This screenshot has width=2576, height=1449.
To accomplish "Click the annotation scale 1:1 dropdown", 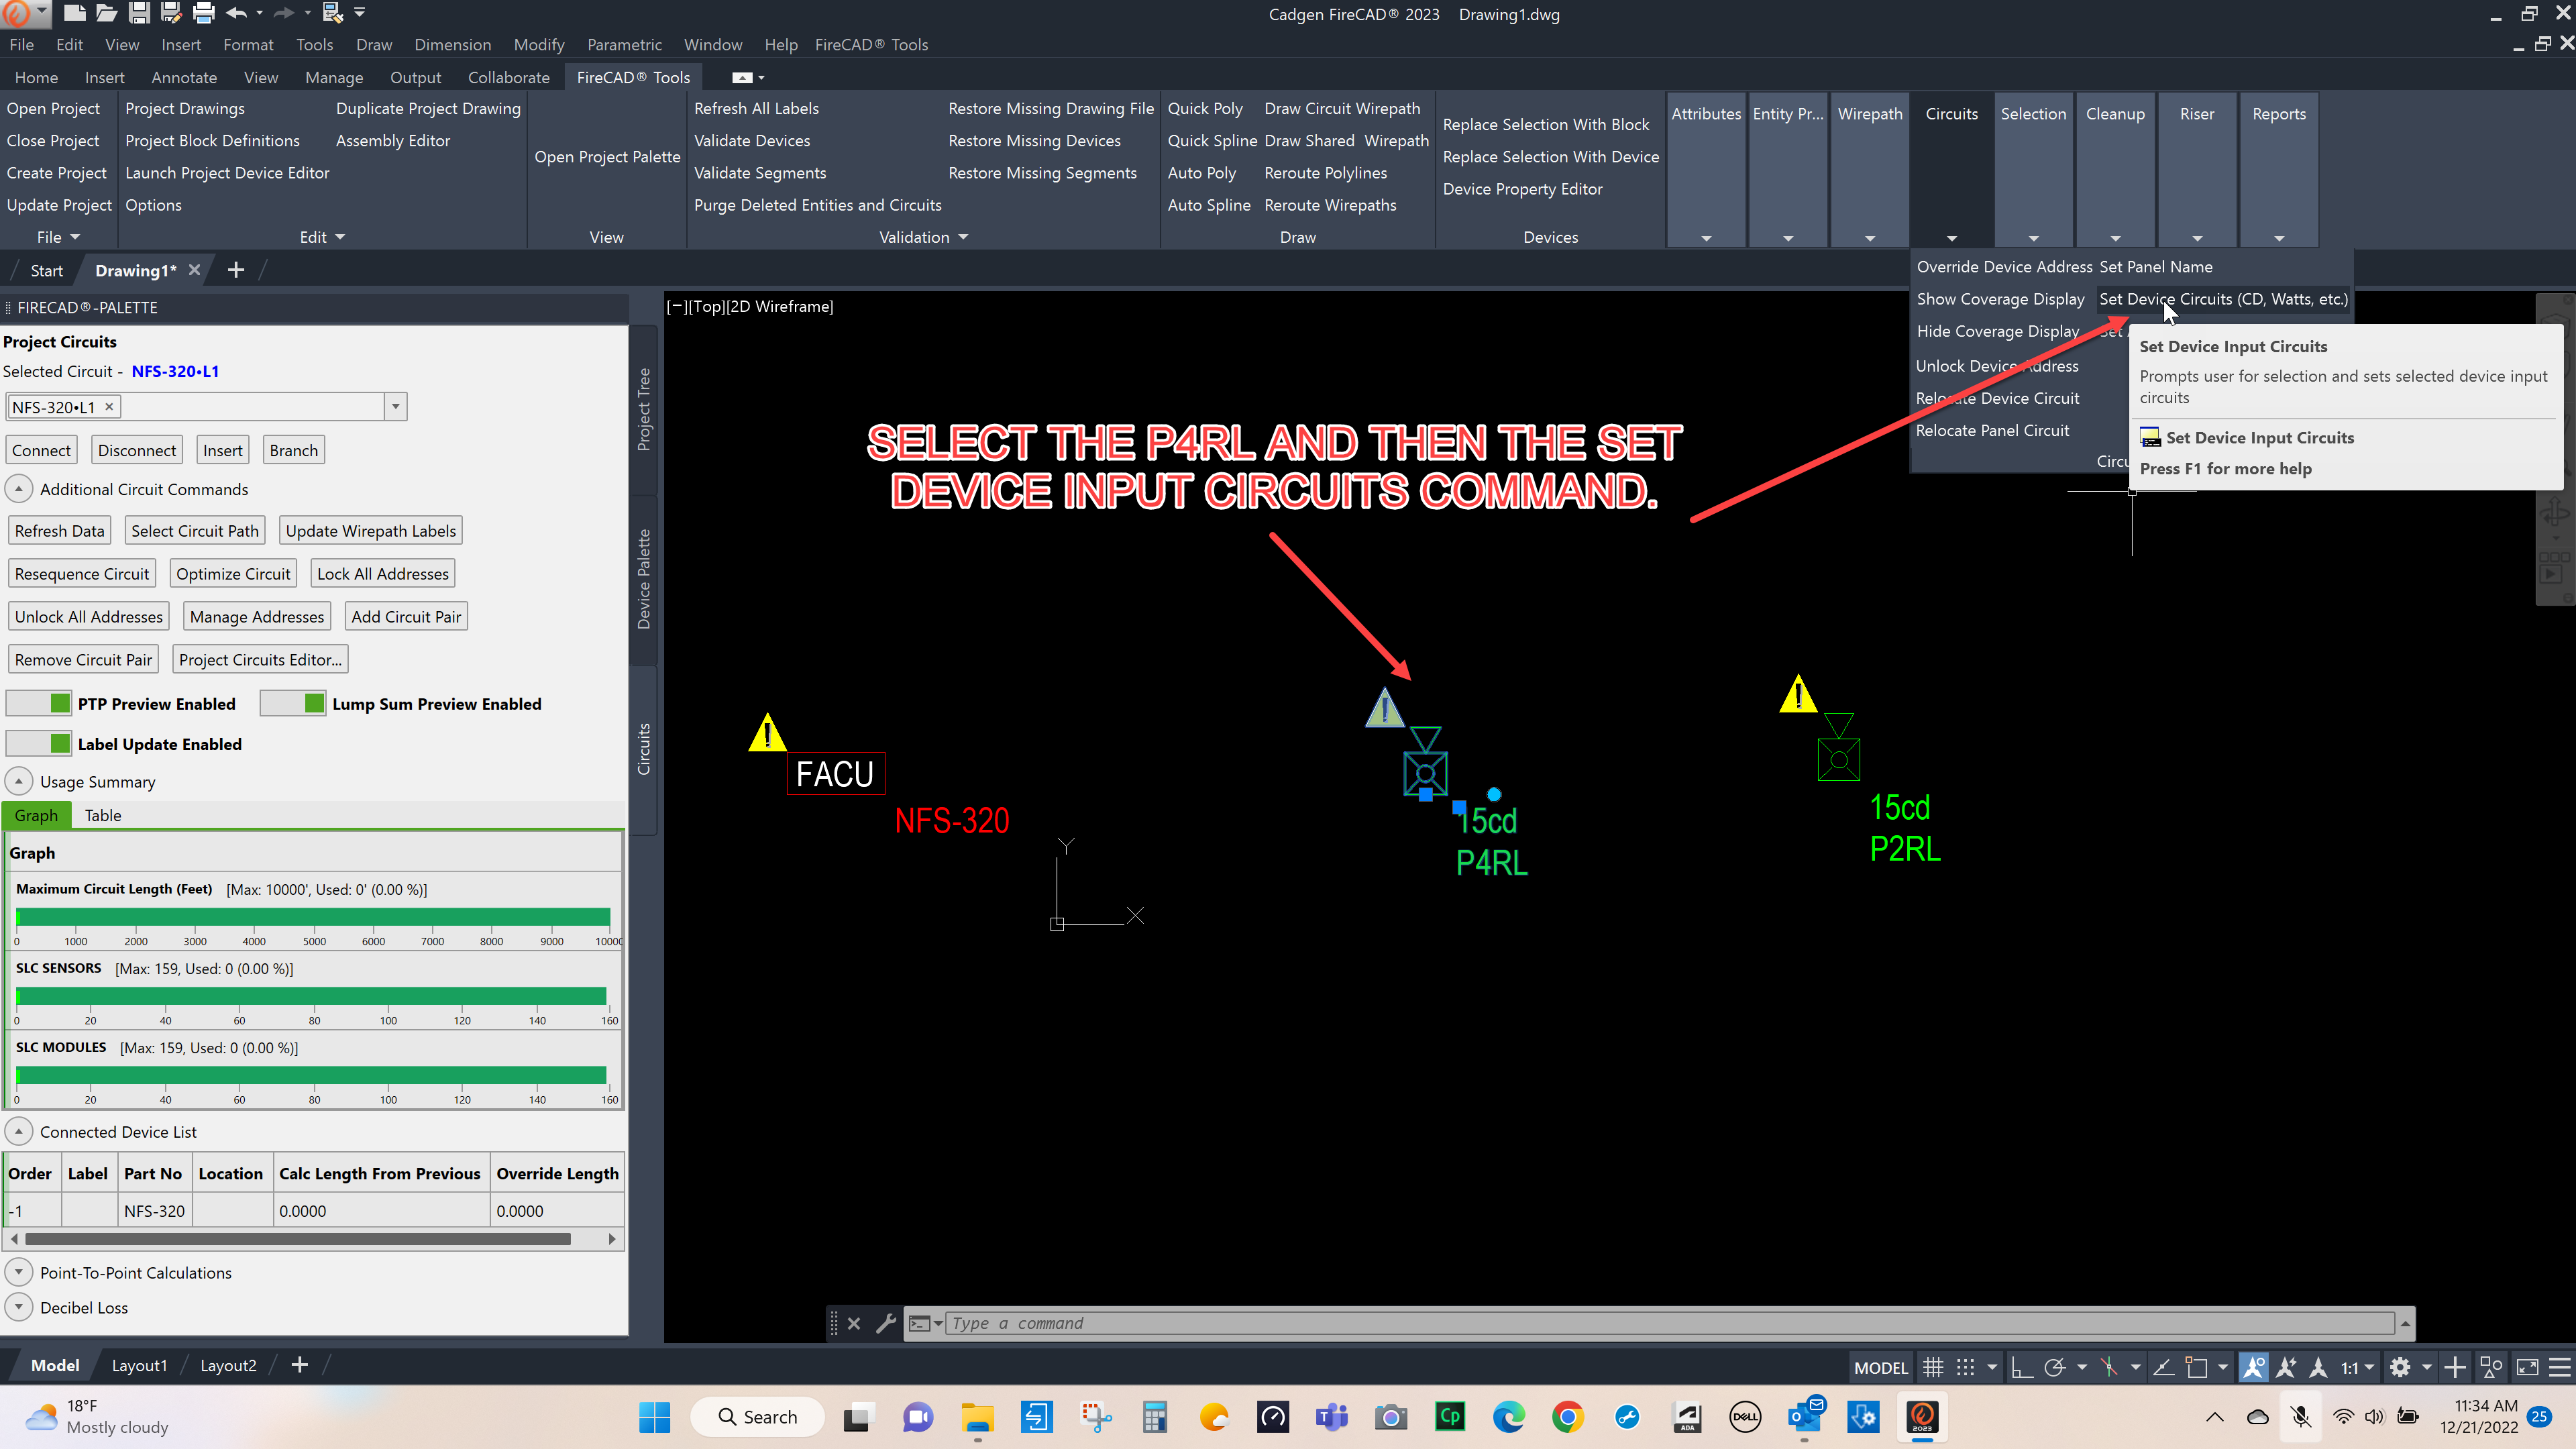I will (x=2356, y=1367).
